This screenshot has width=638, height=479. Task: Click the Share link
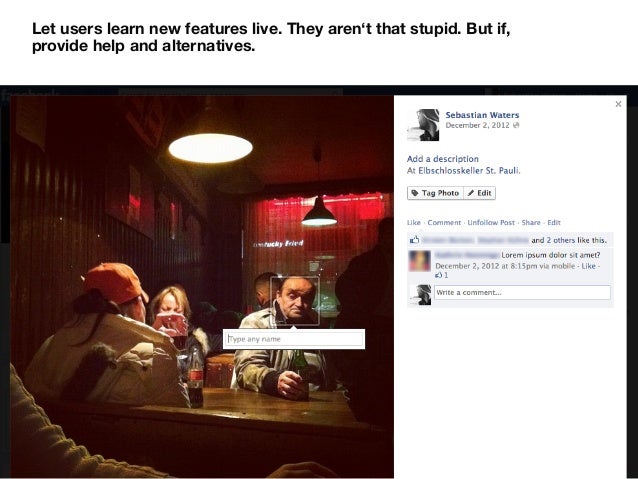tap(531, 223)
